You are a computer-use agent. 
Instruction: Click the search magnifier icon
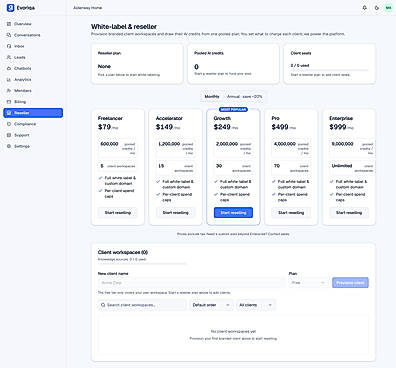(x=103, y=305)
